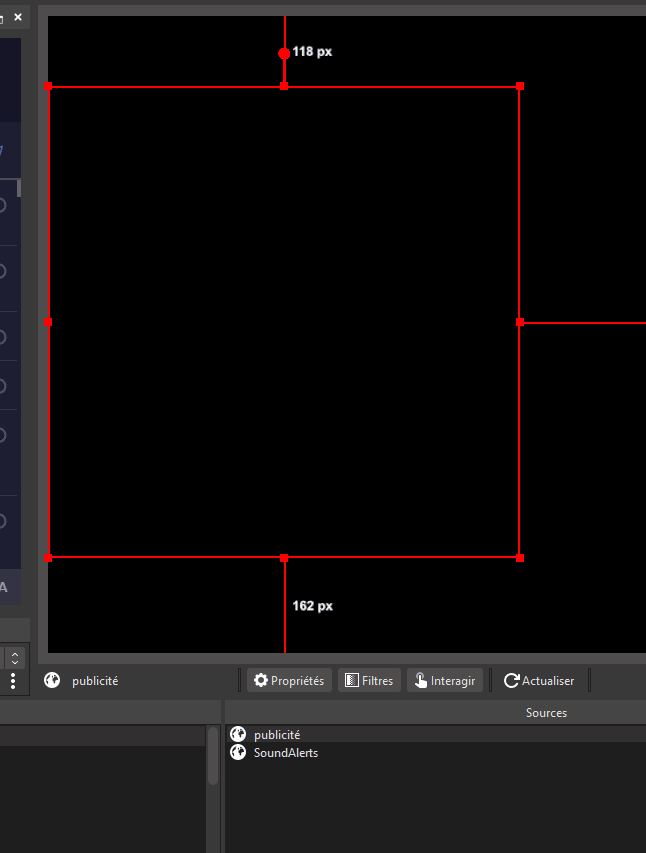Select the SoundAlerts source in the list

coord(285,753)
